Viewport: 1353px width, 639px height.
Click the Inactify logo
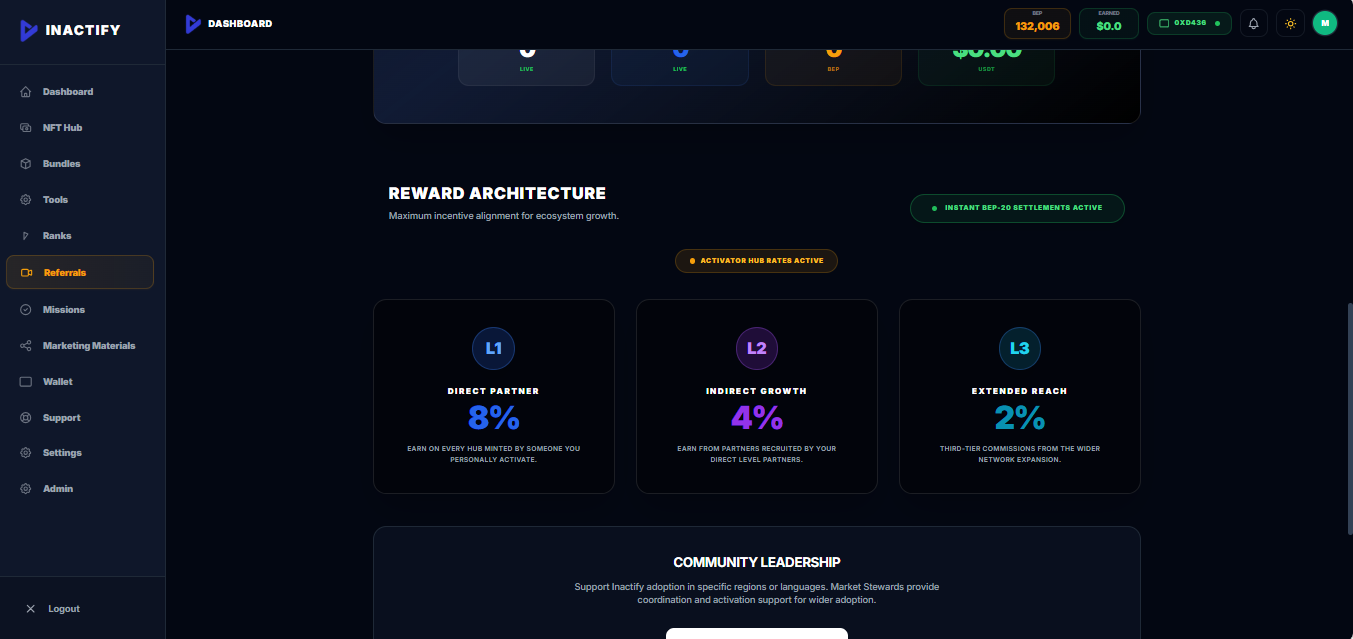[68, 30]
